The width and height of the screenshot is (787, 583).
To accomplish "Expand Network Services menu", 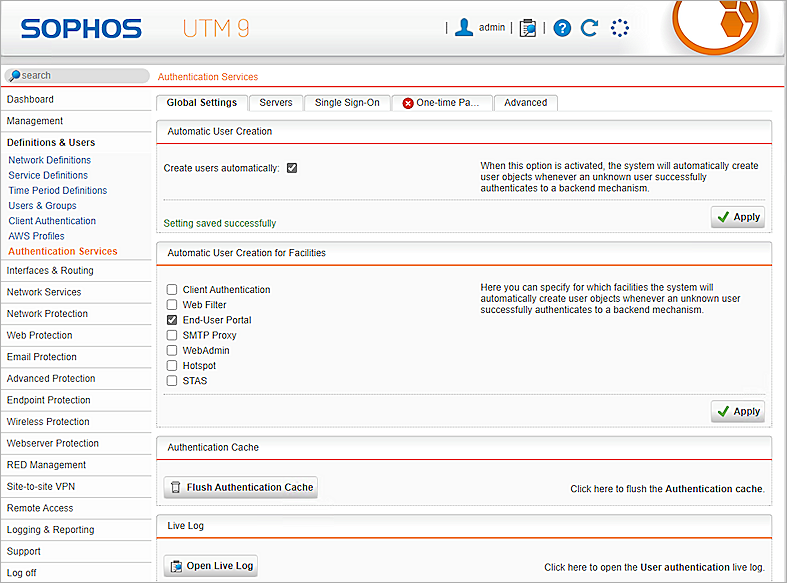I will [76, 292].
